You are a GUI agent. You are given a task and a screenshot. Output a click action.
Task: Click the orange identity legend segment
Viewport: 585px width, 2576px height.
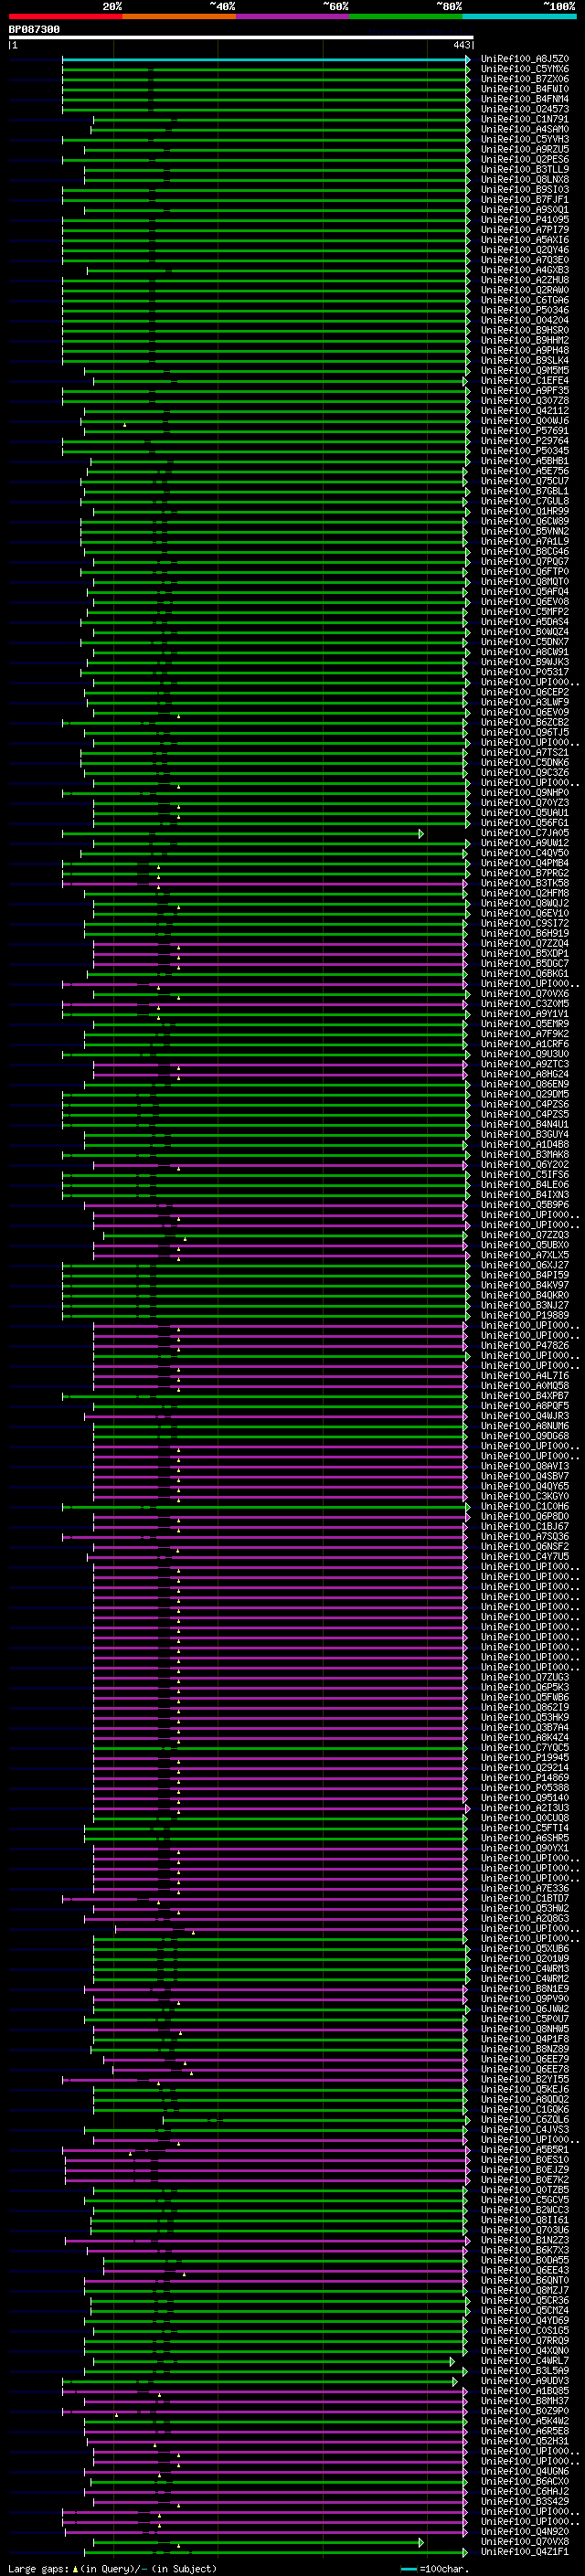tap(179, 16)
